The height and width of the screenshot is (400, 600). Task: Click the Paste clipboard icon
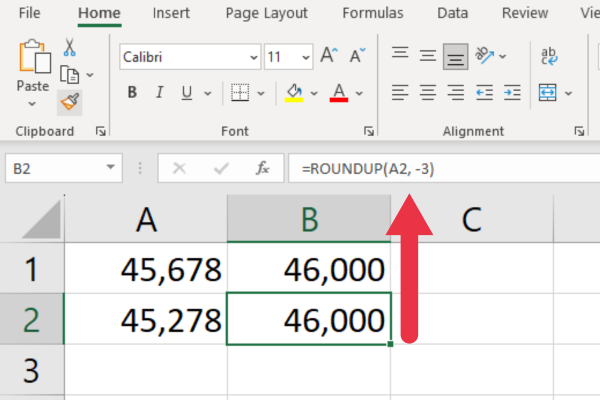(35, 56)
